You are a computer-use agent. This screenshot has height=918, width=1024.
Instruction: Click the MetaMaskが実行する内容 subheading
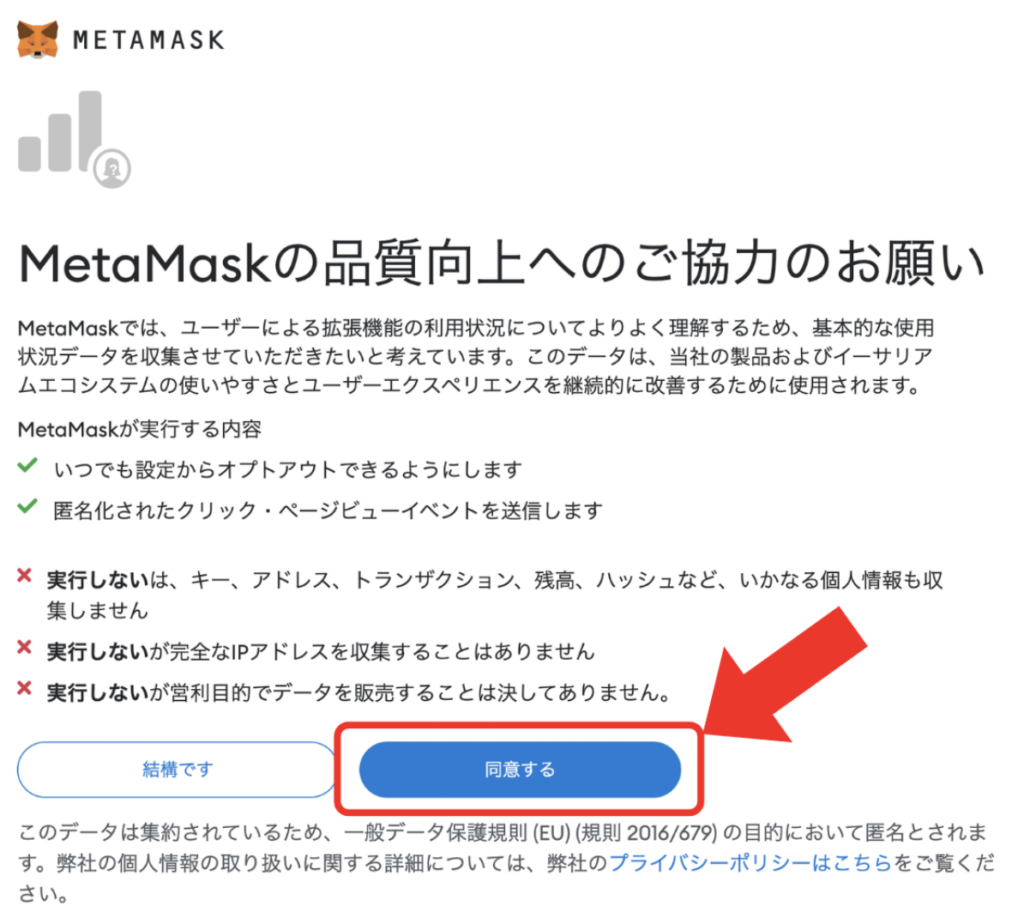[140, 429]
